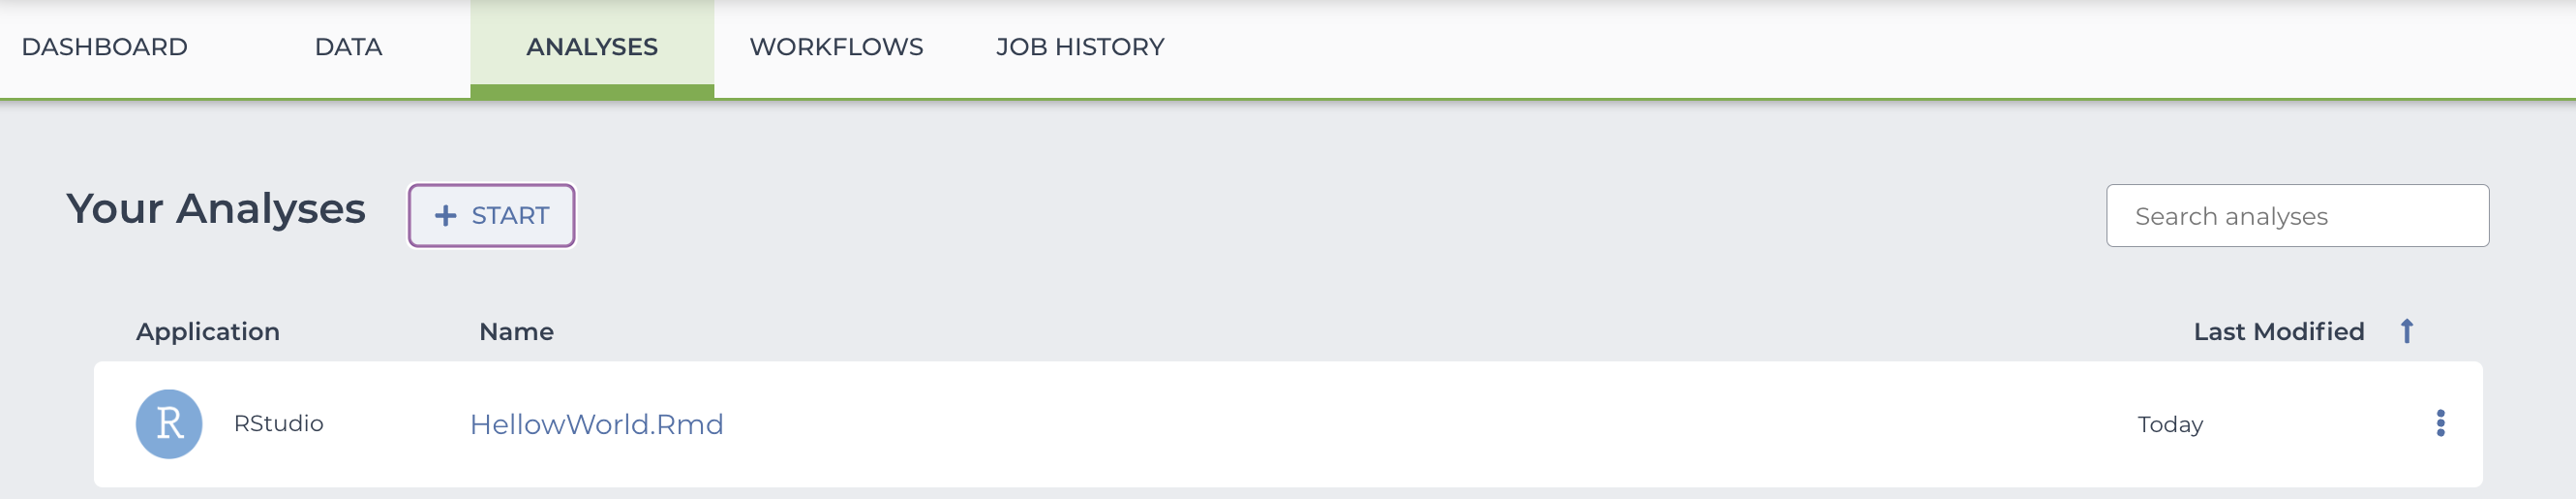
Task: Start a new analysis with the START button
Action: (492, 215)
